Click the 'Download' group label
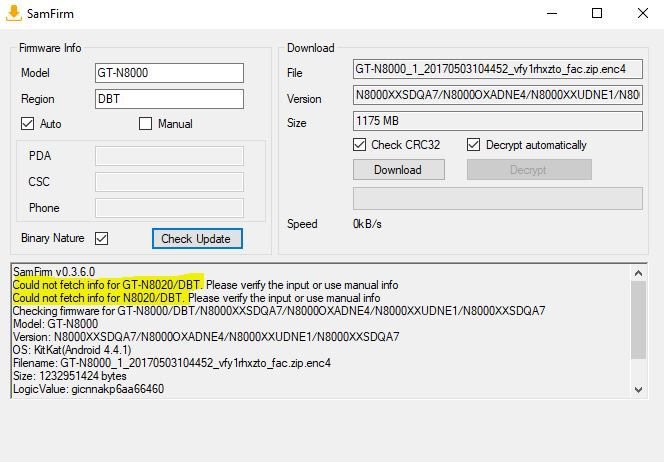This screenshot has width=664, height=462. pyautogui.click(x=310, y=48)
